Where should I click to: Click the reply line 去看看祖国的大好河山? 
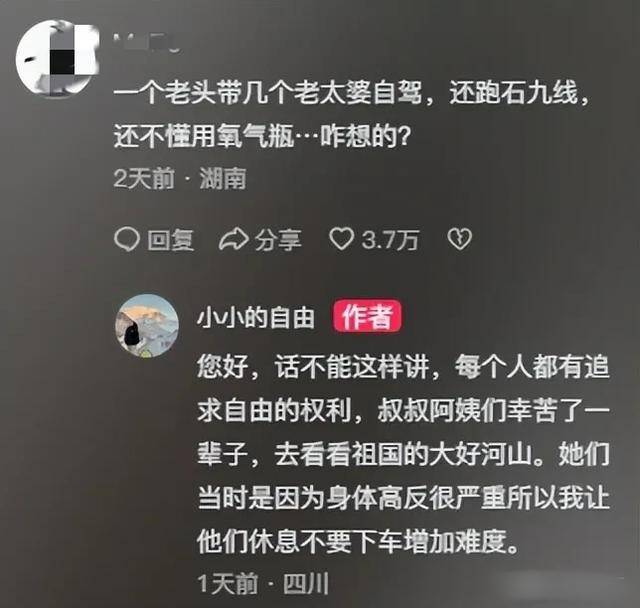[x=403, y=454]
